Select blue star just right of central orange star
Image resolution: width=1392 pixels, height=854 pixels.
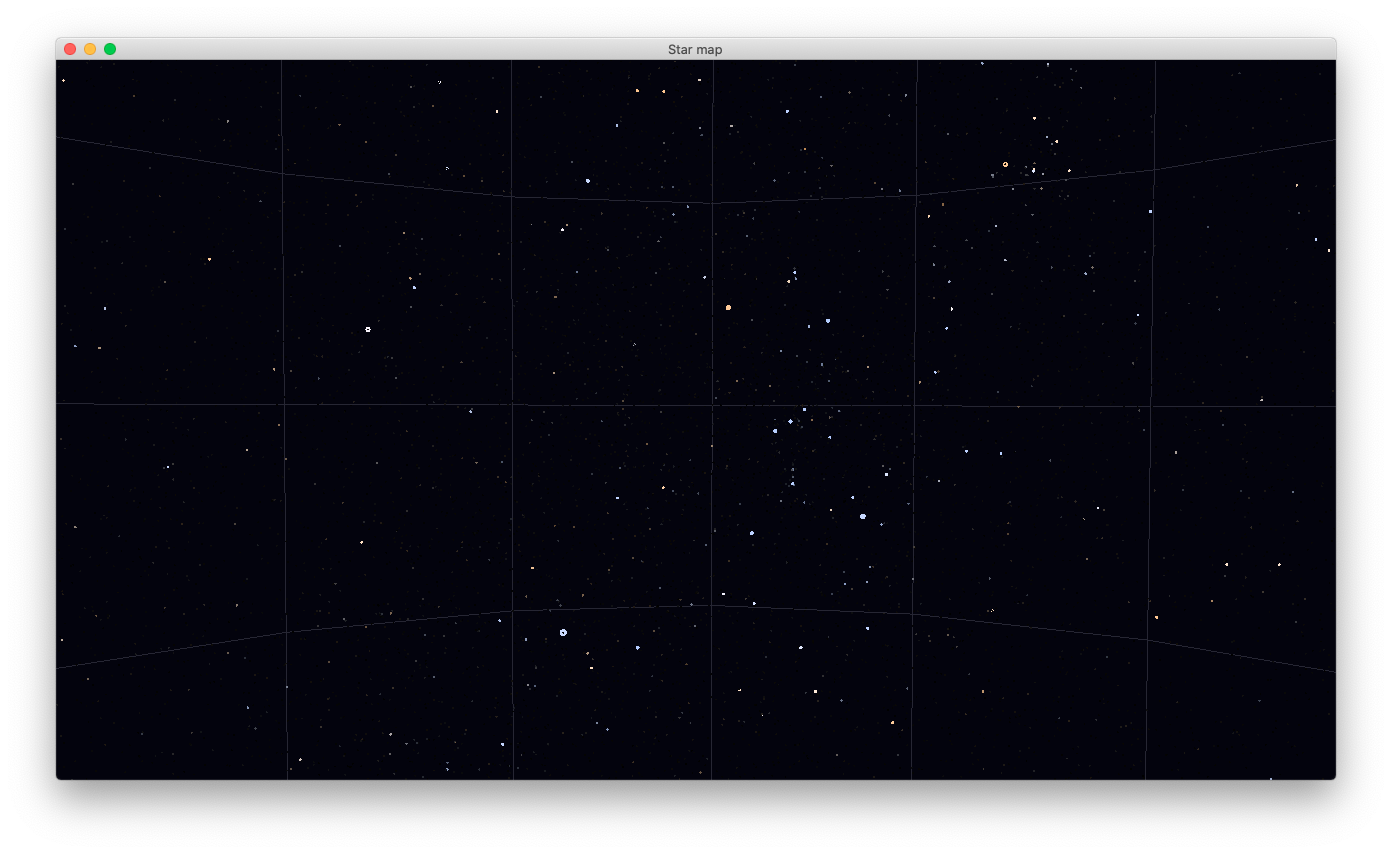[828, 321]
